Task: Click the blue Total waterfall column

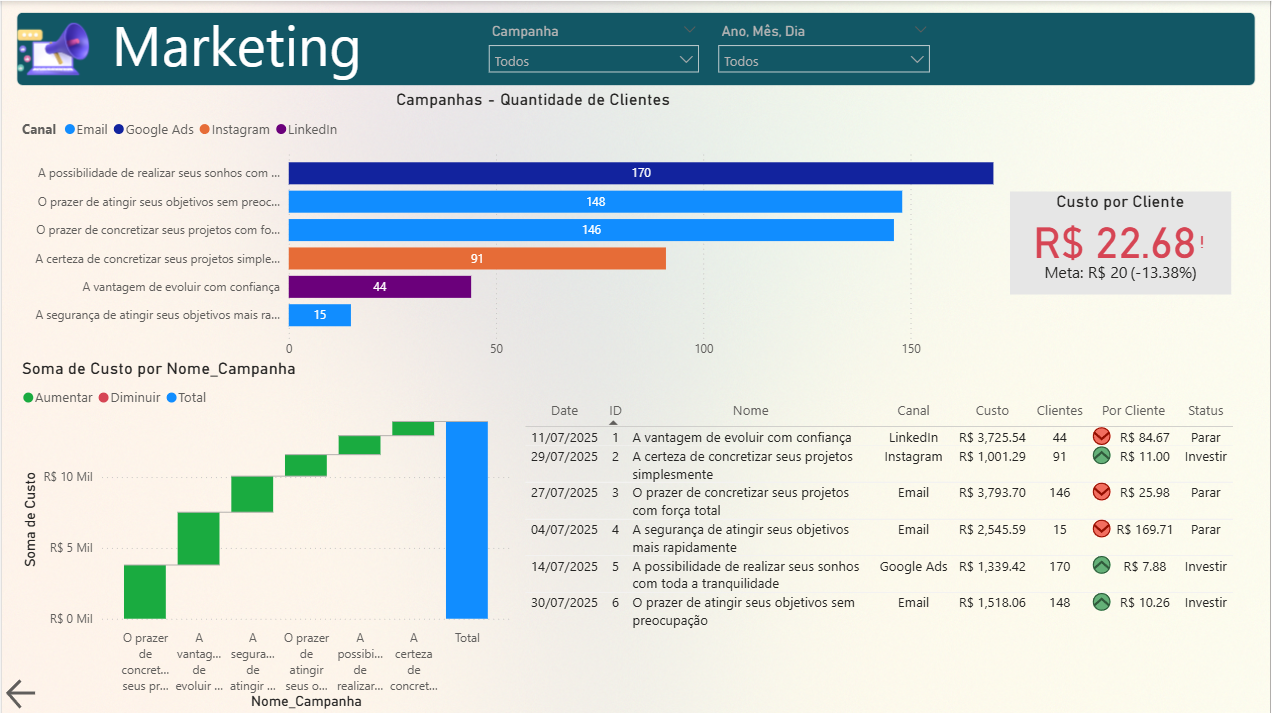Action: coord(466,519)
